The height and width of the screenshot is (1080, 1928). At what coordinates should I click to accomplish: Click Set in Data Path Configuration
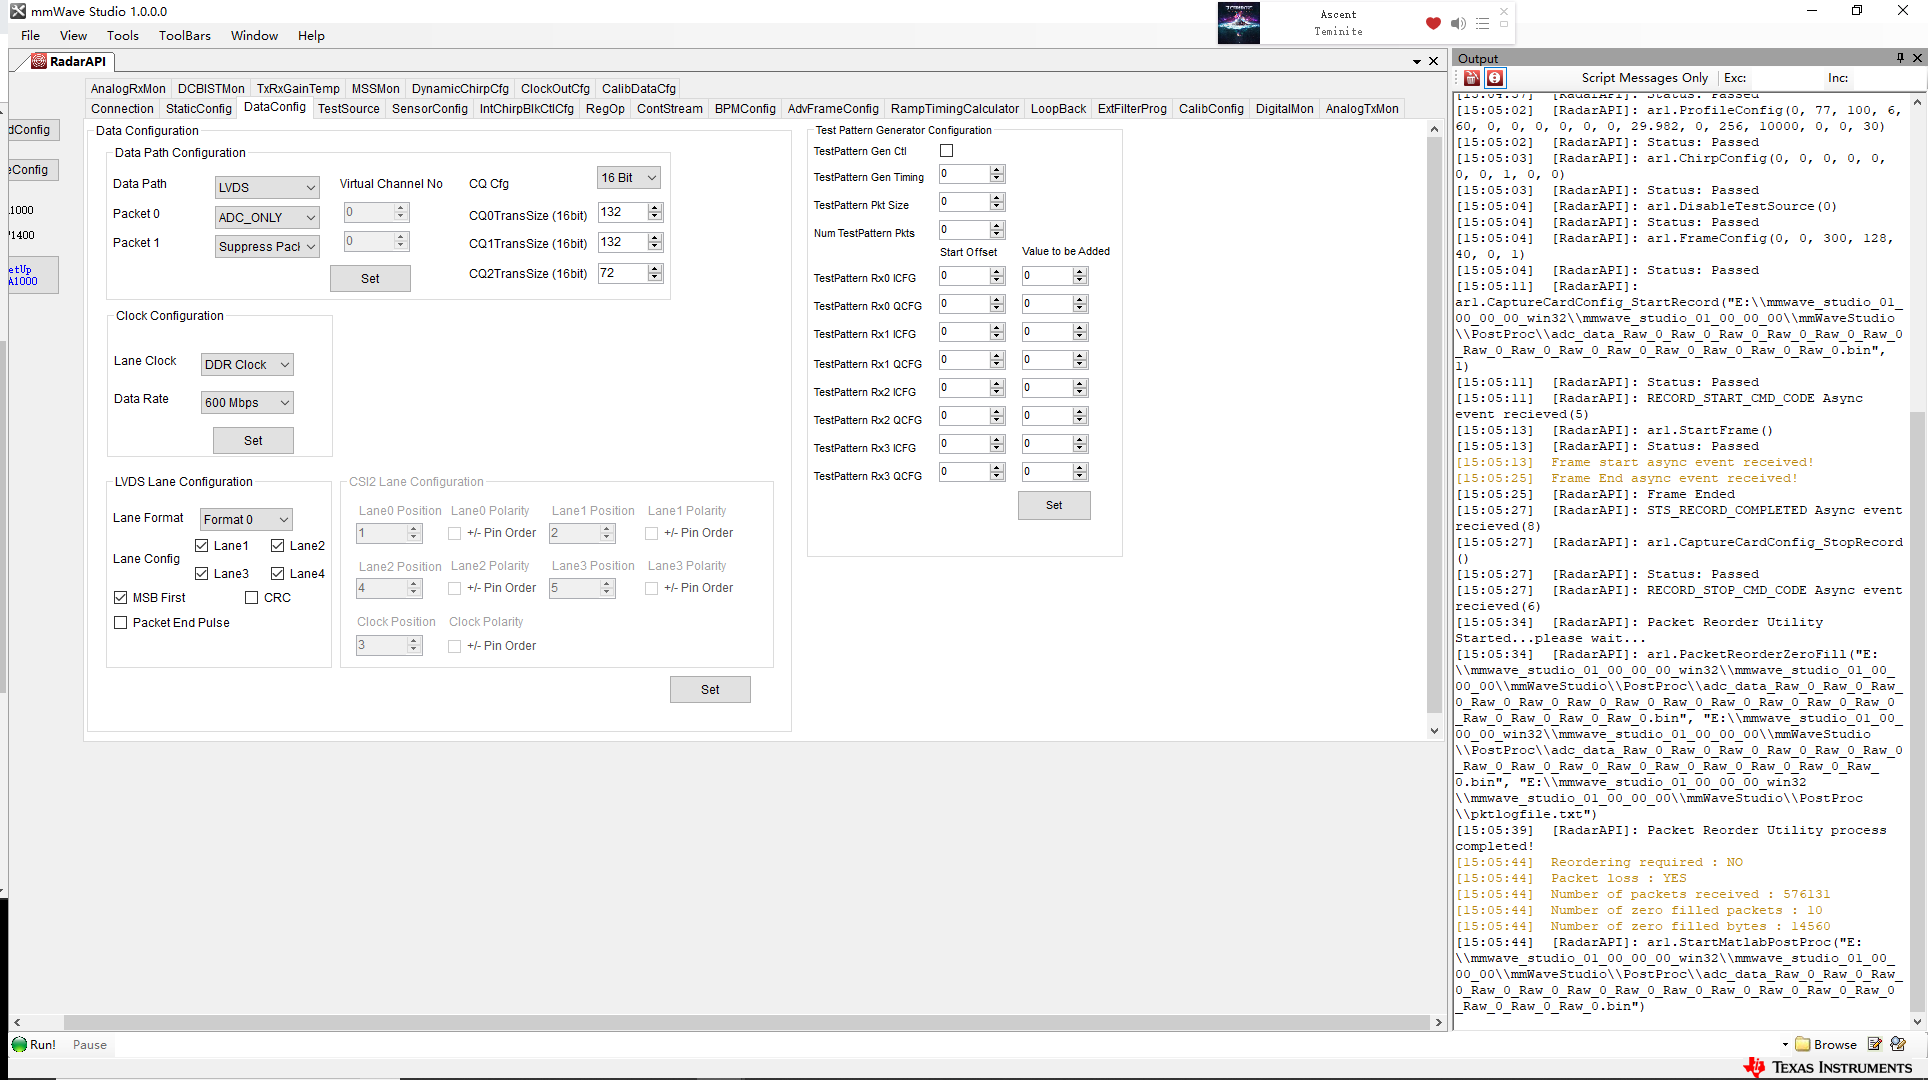[370, 279]
